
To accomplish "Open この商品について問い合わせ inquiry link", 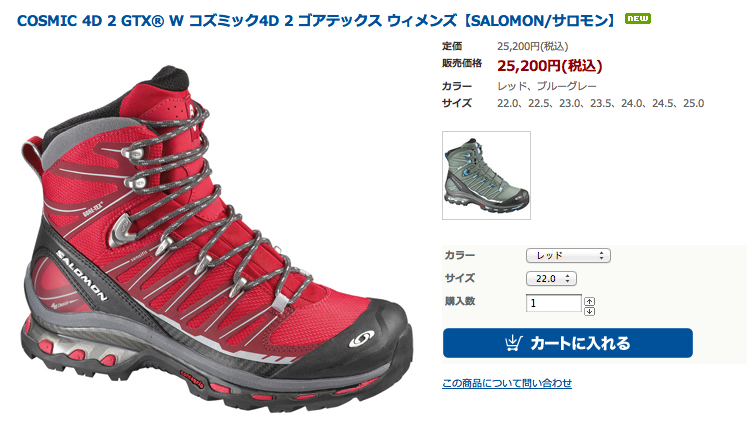I will click(507, 383).
